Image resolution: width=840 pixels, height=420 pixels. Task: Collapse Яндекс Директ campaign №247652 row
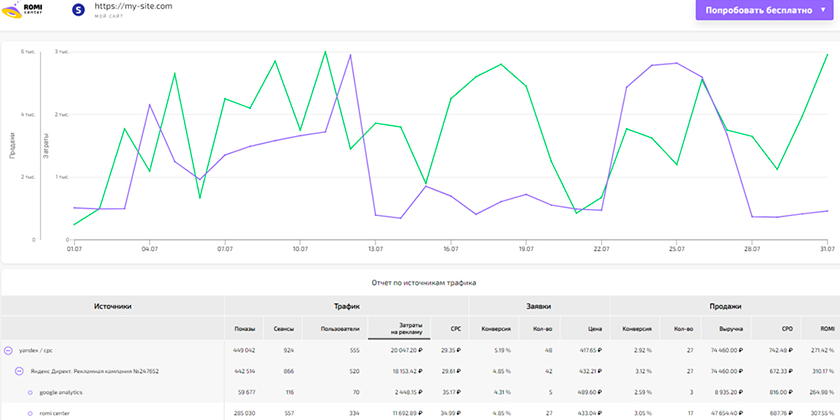coord(19,371)
